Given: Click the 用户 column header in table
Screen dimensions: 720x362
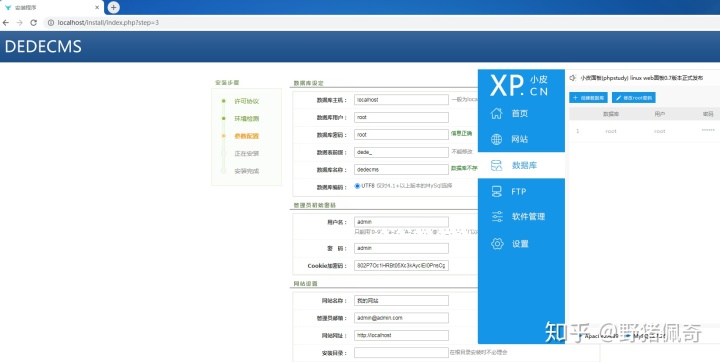Looking at the screenshot, I should [660, 114].
